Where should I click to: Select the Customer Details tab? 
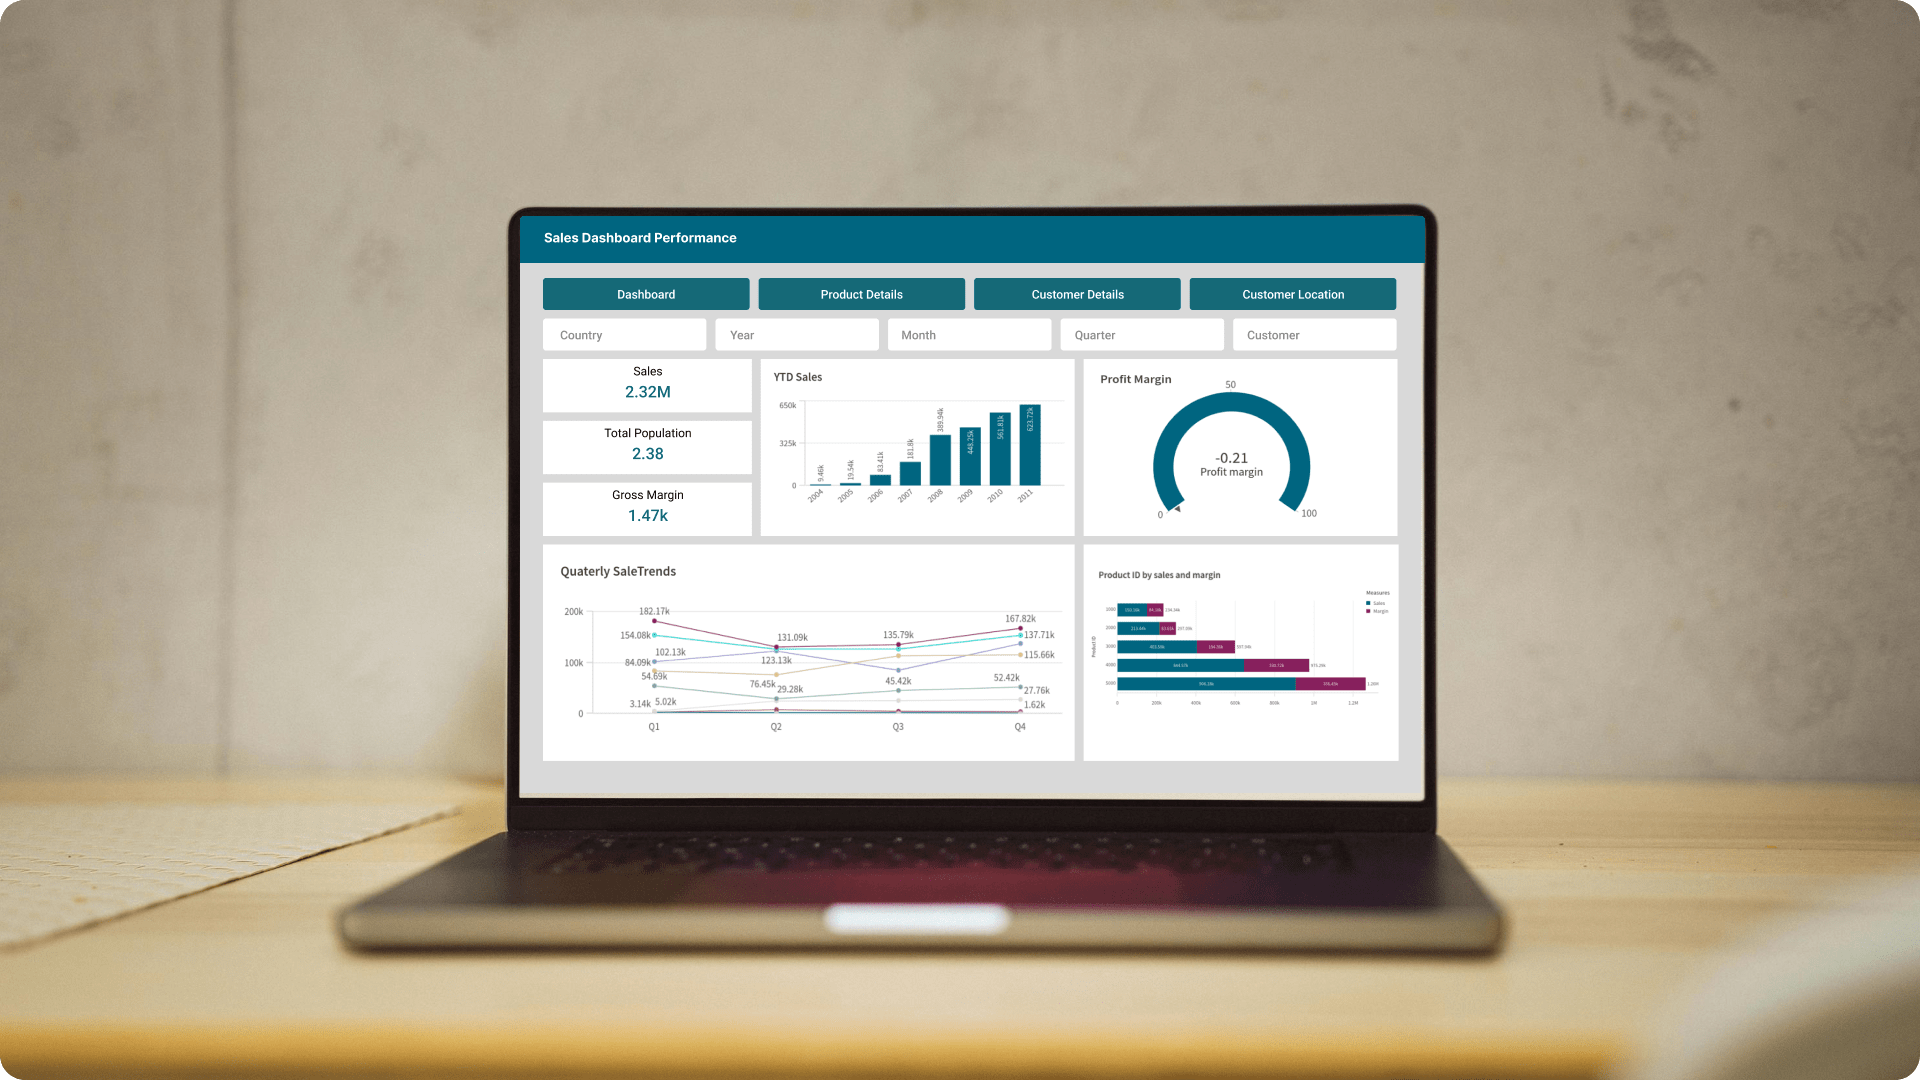coord(1077,294)
